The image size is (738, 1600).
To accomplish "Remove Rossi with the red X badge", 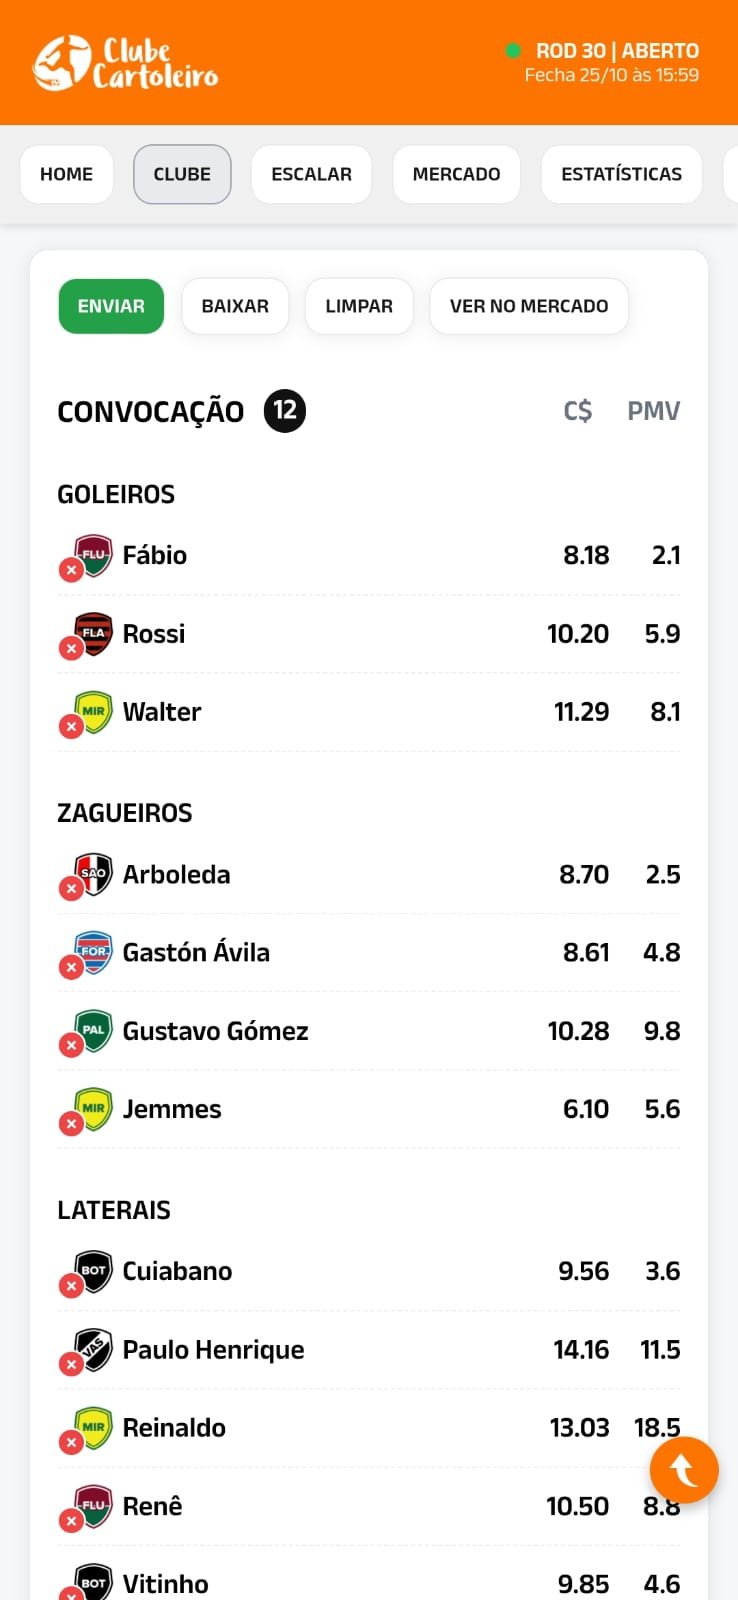I will pyautogui.click(x=70, y=649).
